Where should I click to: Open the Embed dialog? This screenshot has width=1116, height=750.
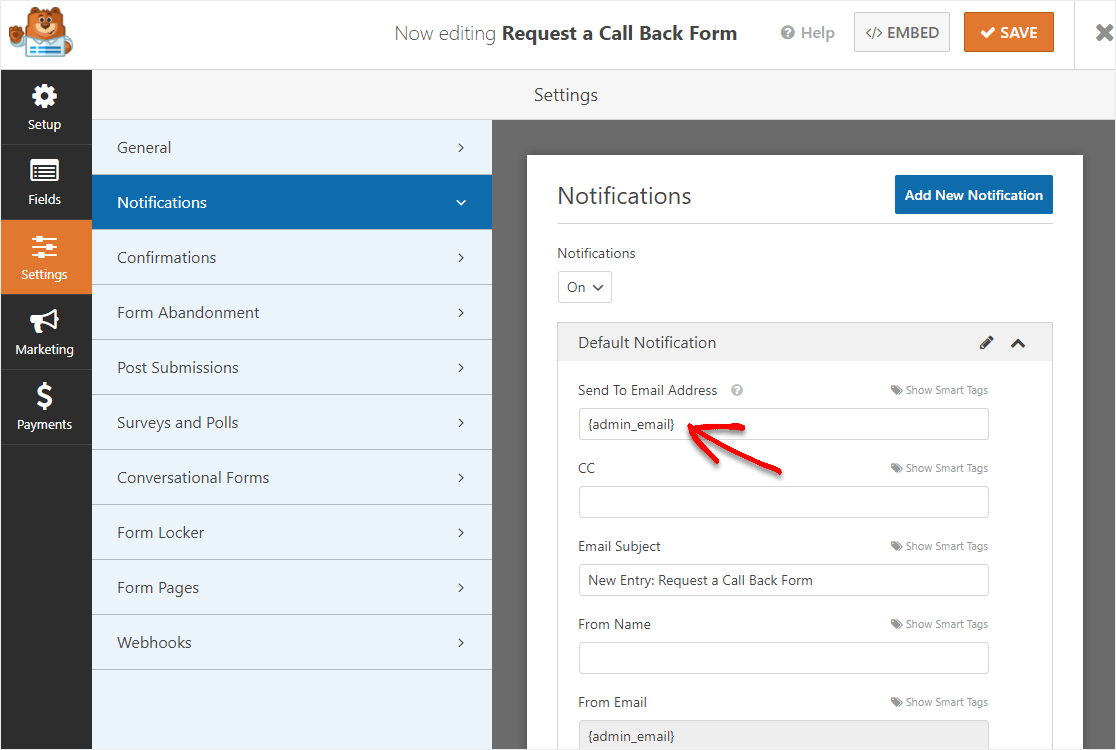(901, 32)
